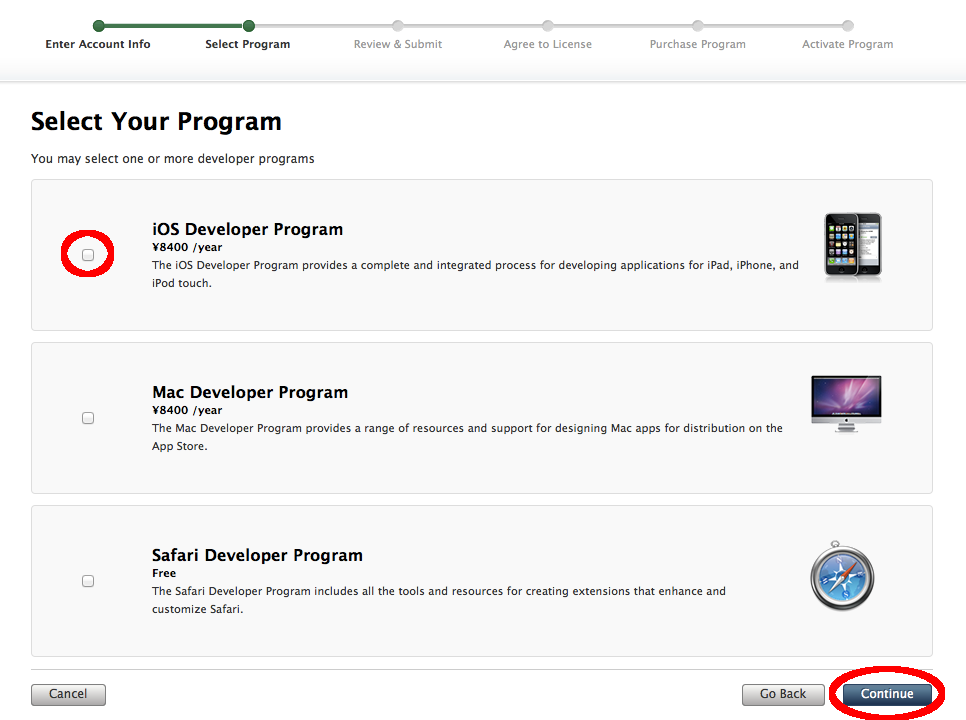Click the progress dot above Enter Account Info
The width and height of the screenshot is (966, 720).
(99, 26)
